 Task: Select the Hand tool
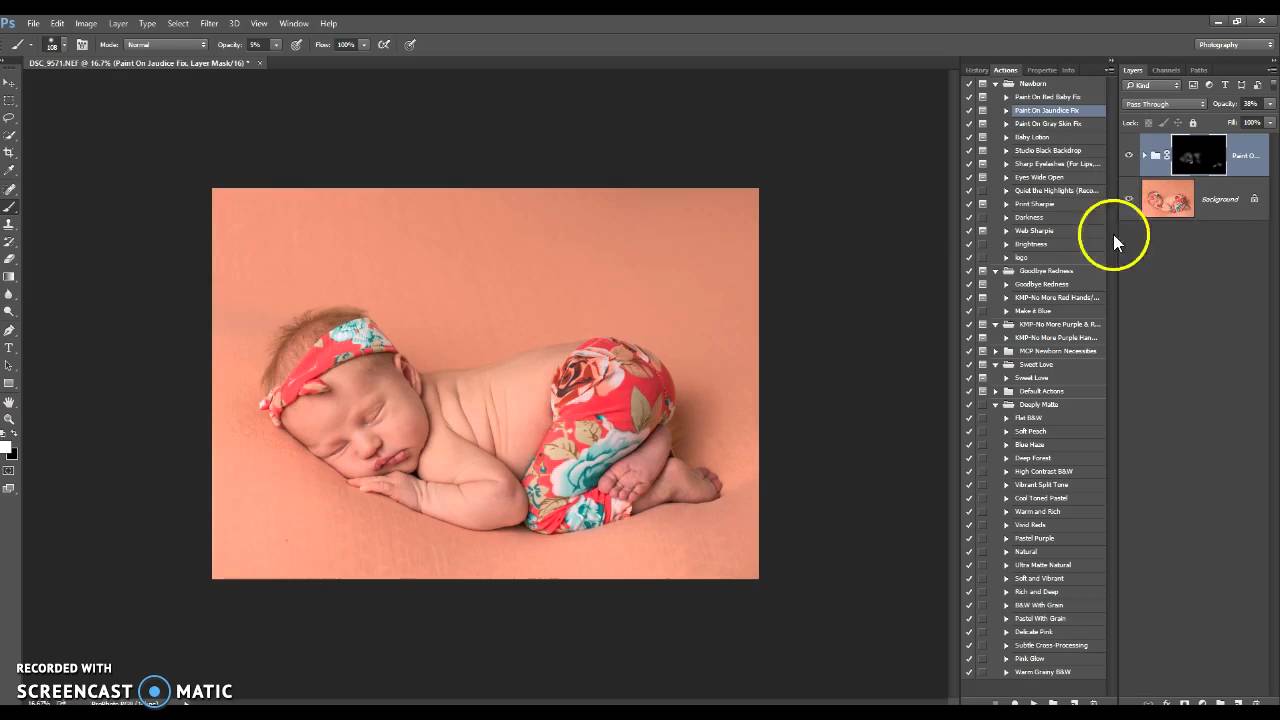click(9, 402)
